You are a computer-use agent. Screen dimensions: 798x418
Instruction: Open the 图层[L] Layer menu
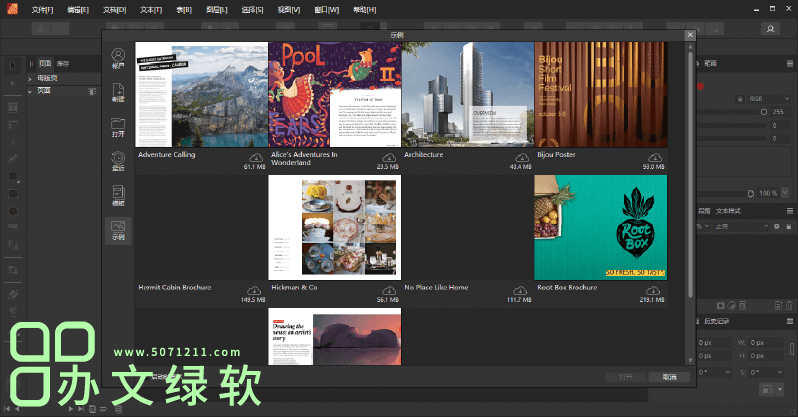tap(217, 10)
